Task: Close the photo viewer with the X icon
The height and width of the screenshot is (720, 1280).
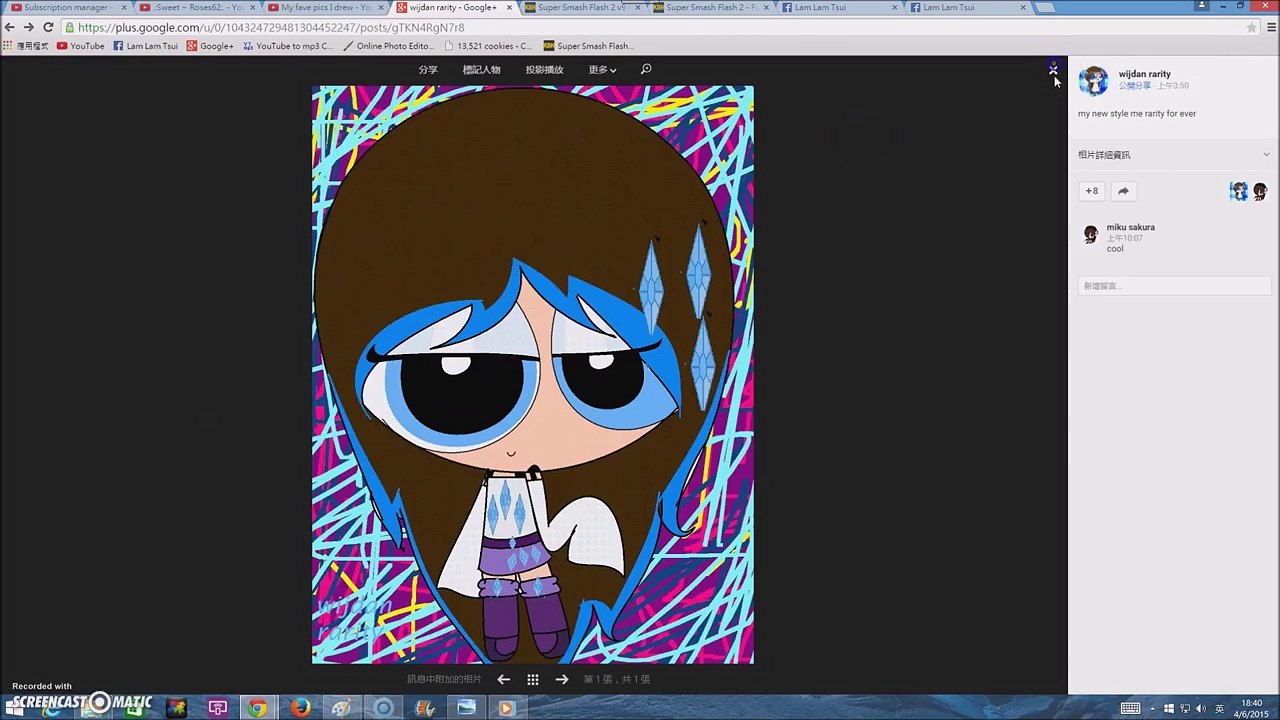Action: pos(1053,69)
